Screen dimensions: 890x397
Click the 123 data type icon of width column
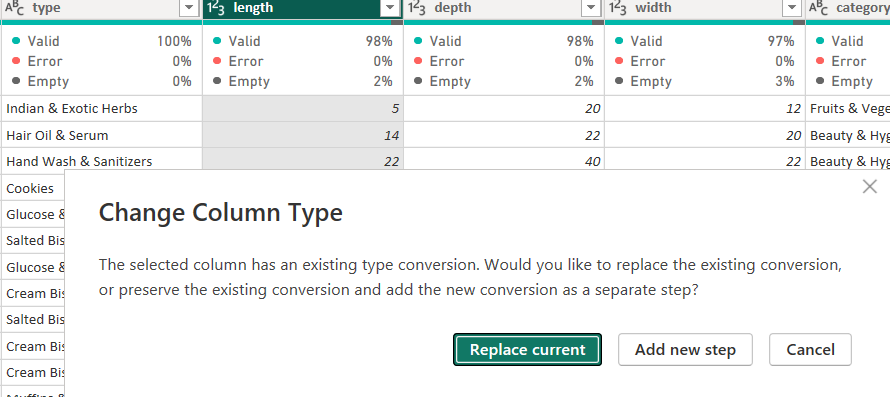618,8
